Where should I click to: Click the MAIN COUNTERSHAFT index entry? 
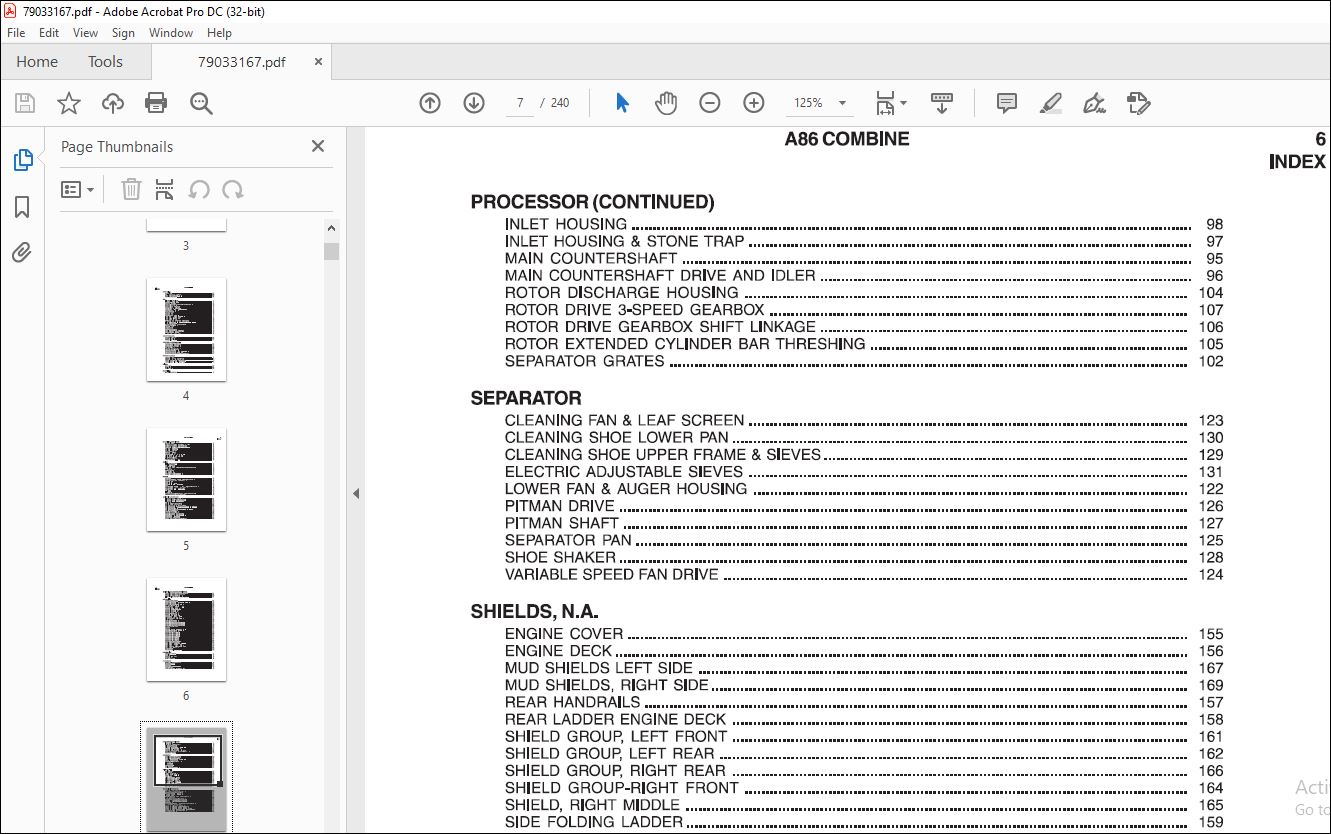863,258
